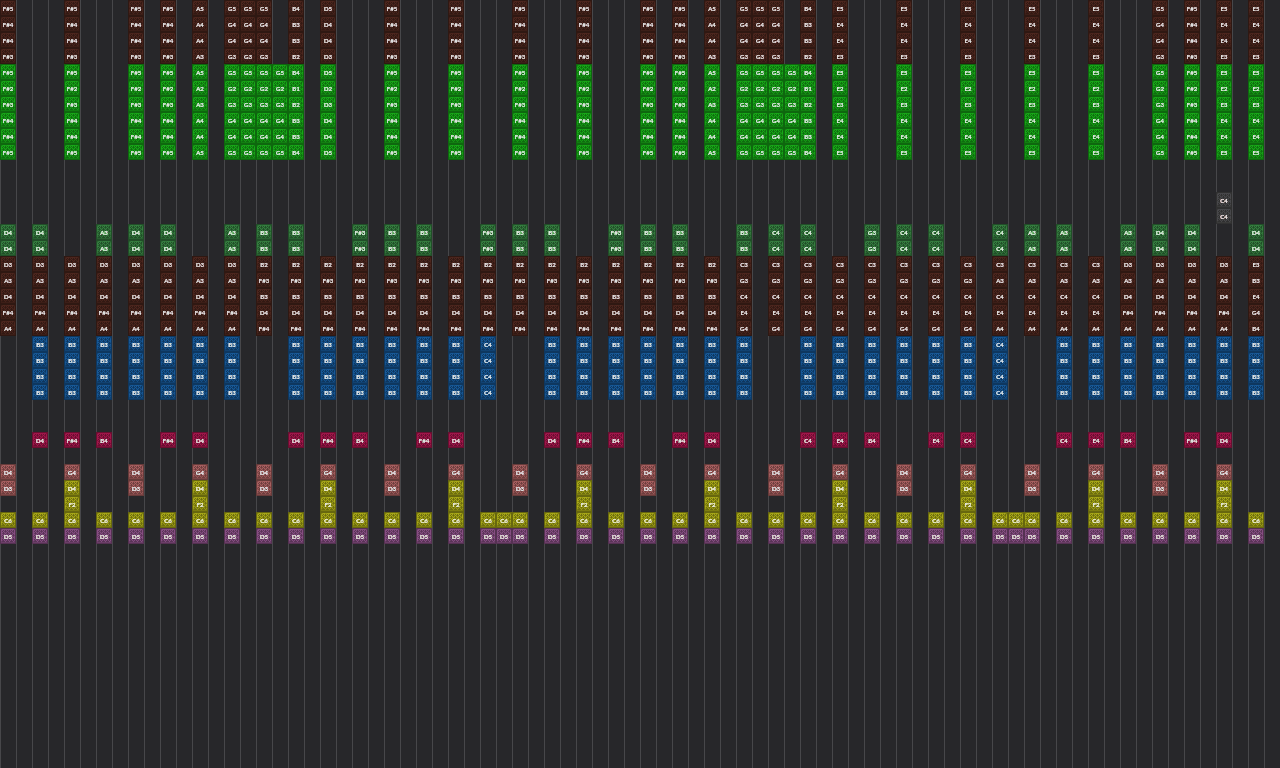Select the leftmost dark brown A5 note
This screenshot has width=1280, height=768.
point(200,9)
